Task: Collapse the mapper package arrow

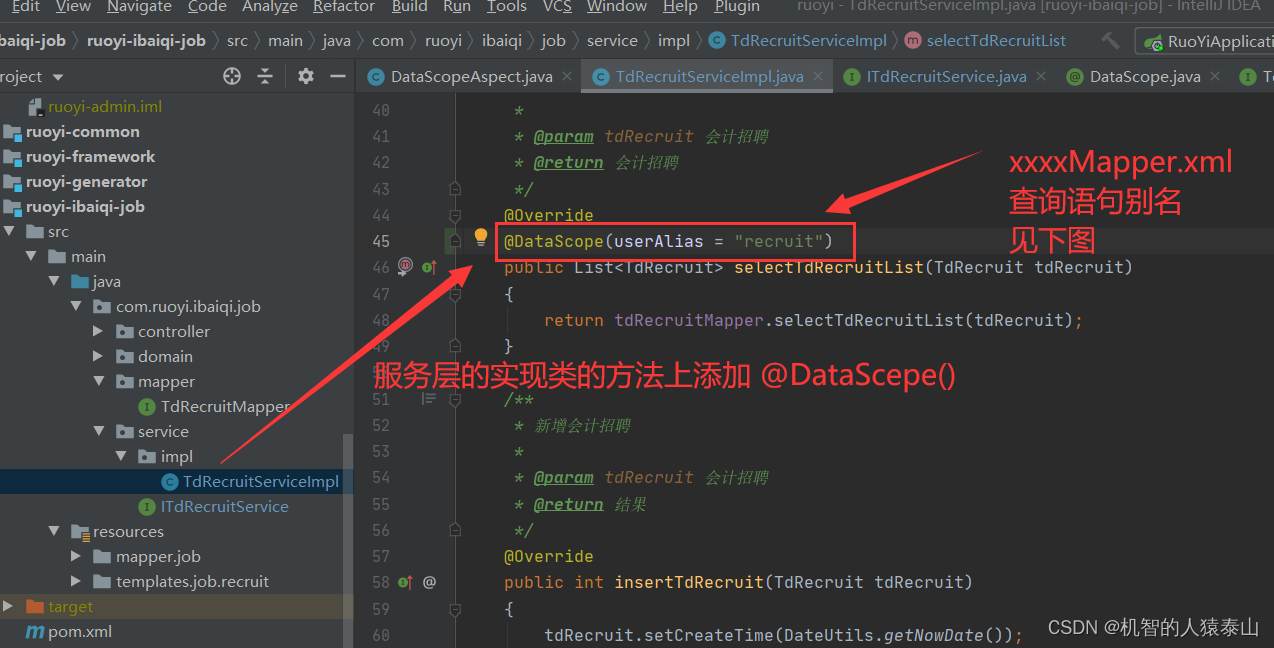Action: tap(98, 381)
